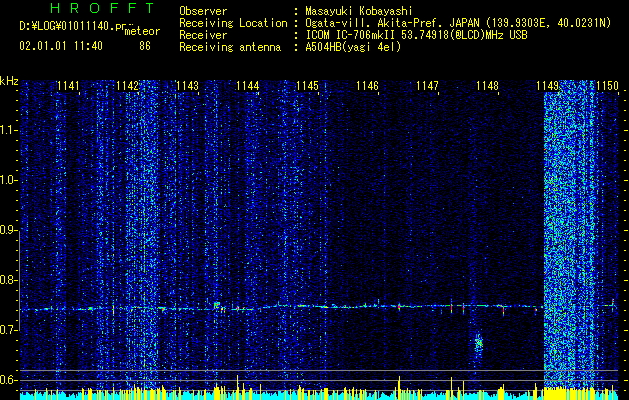Image resolution: width=629 pixels, height=400 pixels.
Task: Click the kHz axis unit label
Action: point(9,81)
